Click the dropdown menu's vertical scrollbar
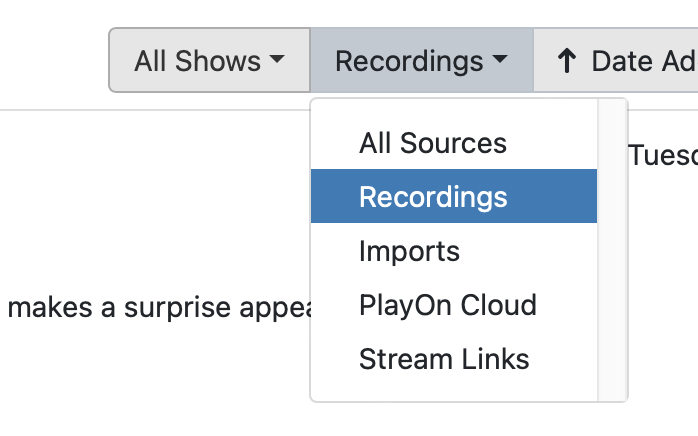The image size is (698, 436). [x=611, y=250]
